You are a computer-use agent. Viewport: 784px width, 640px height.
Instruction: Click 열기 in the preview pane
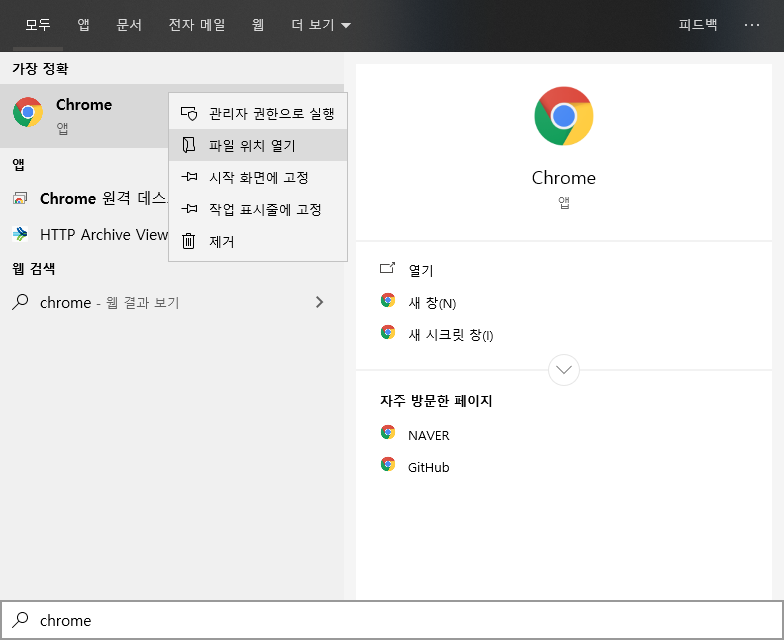pos(421,270)
